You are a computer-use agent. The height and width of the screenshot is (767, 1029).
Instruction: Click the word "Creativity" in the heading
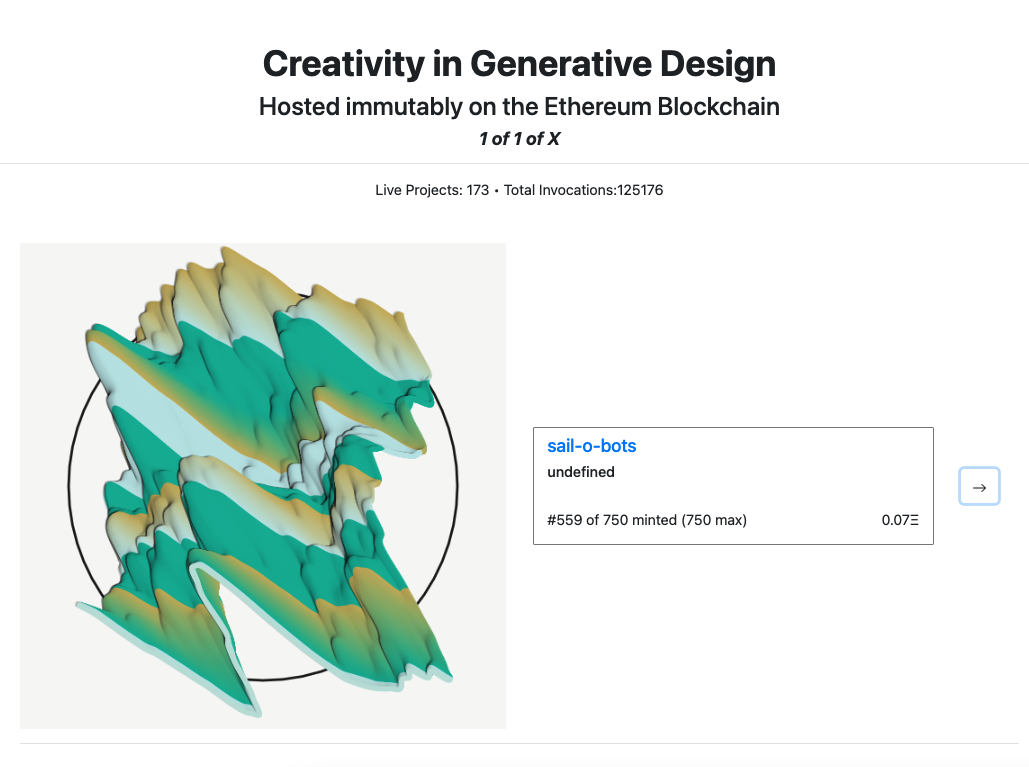click(344, 64)
